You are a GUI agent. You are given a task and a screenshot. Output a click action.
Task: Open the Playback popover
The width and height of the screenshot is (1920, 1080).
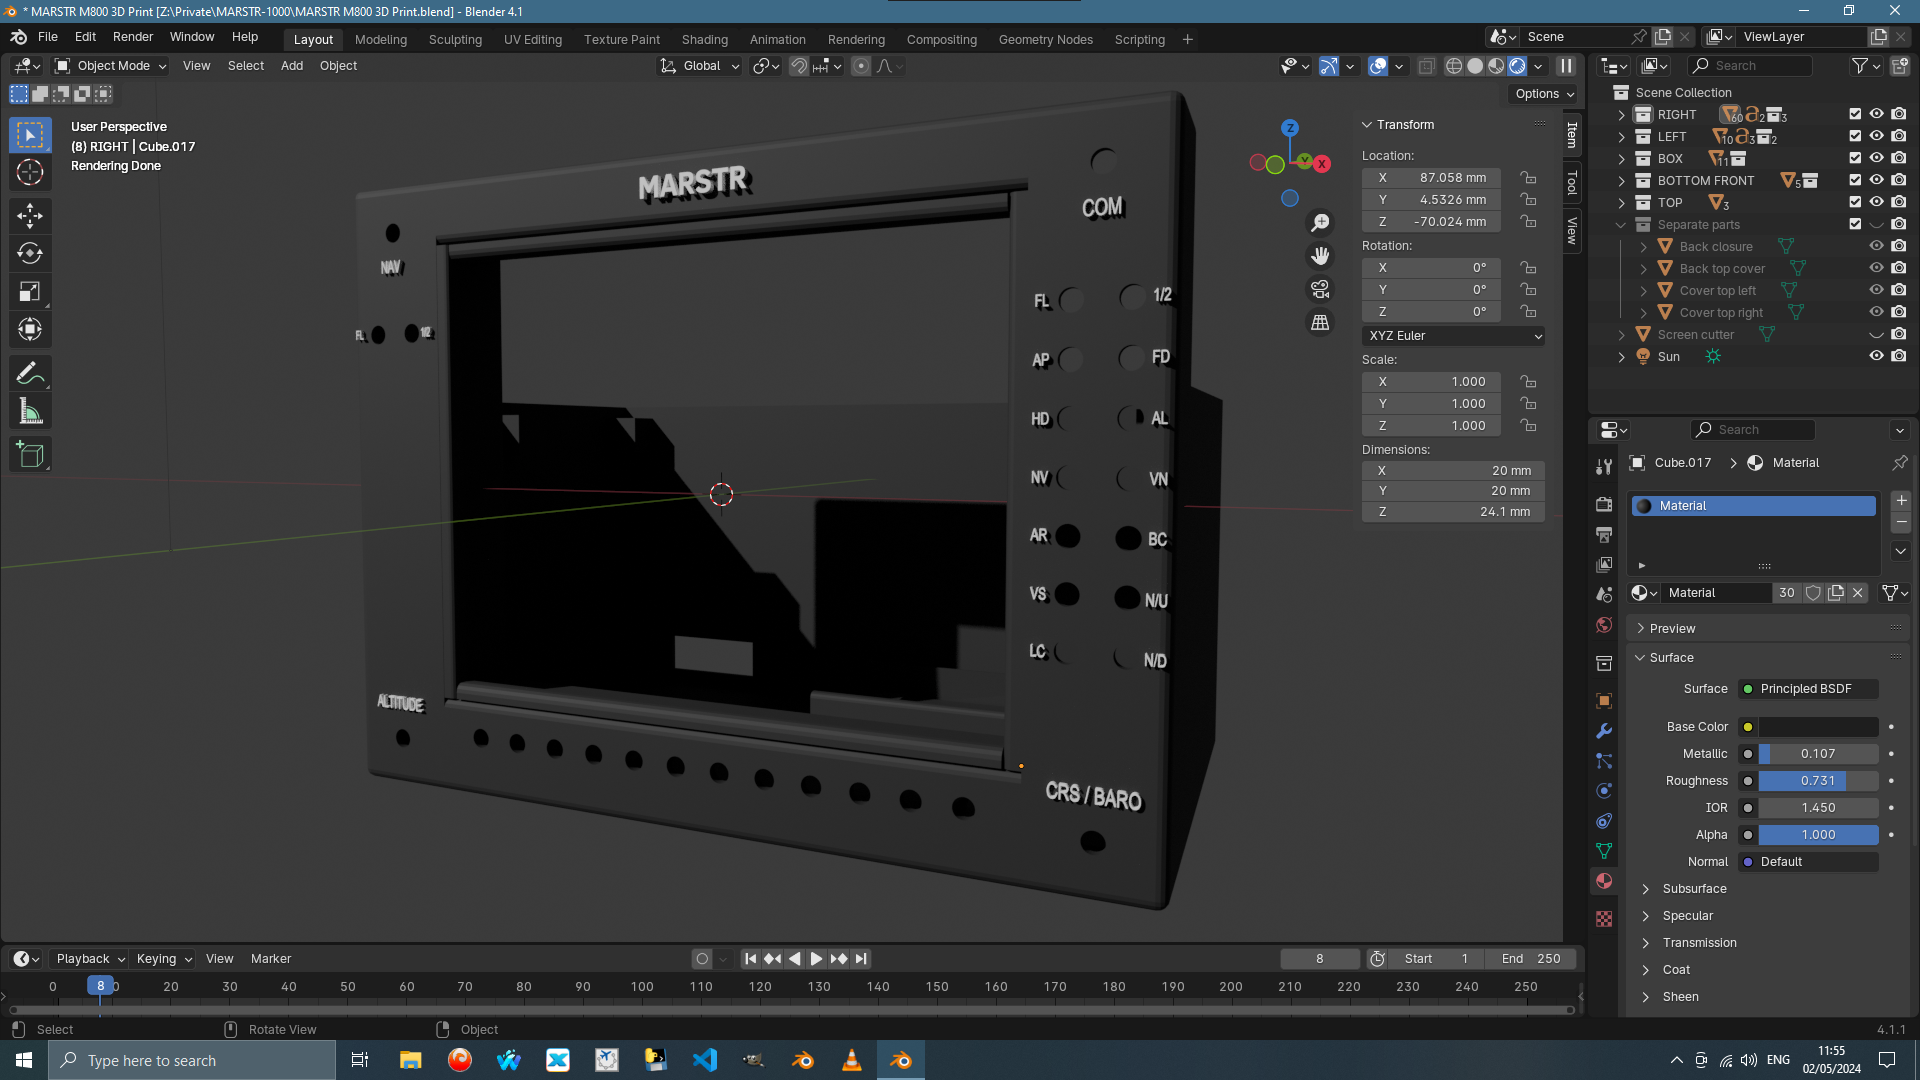90,959
